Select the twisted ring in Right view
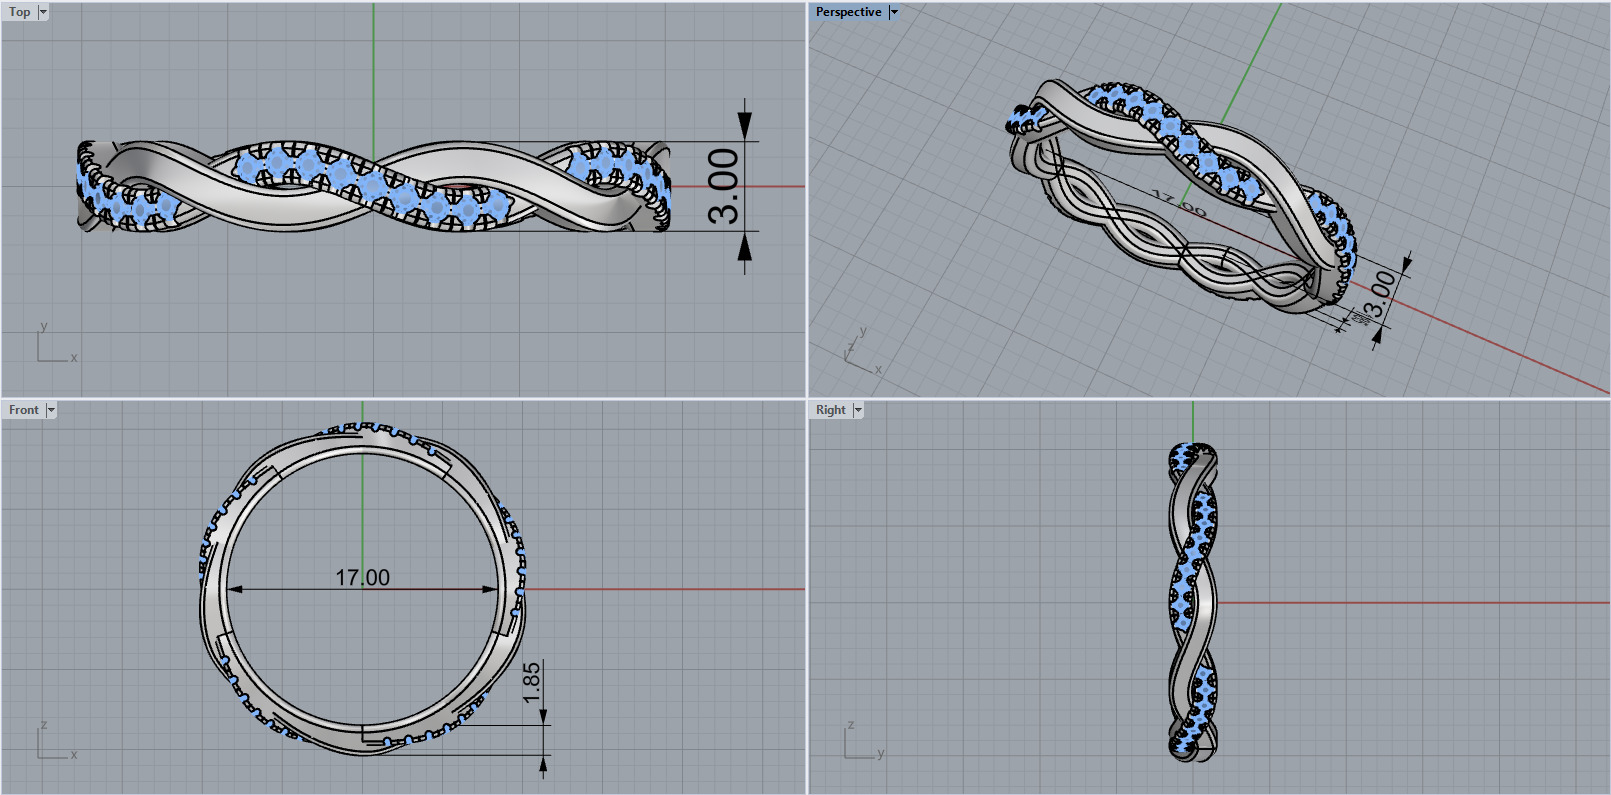Screen dimensions: 1611x795 pyautogui.click(x=1193, y=602)
